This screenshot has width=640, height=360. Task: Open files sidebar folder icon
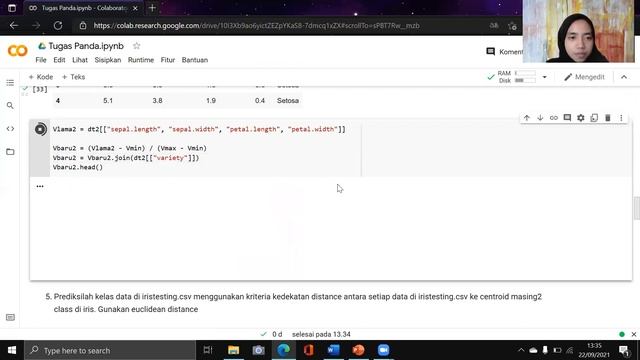coord(10,152)
